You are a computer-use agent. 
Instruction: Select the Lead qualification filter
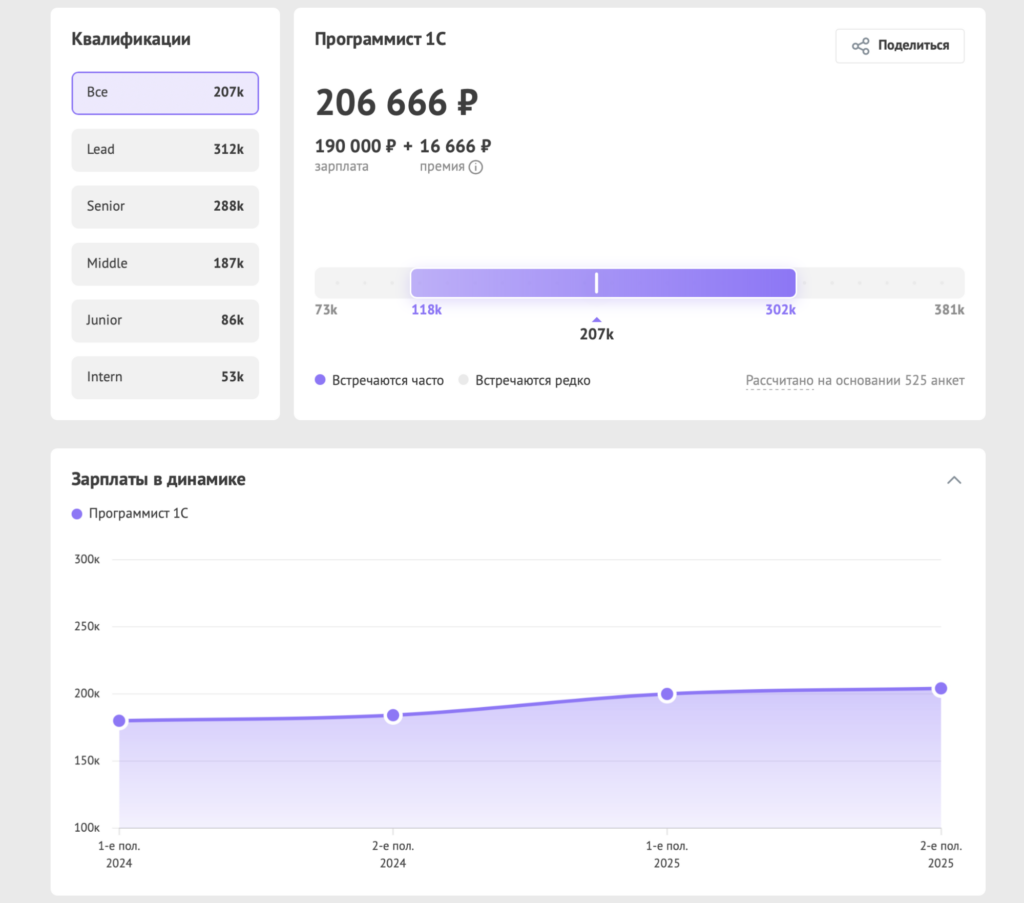[165, 150]
